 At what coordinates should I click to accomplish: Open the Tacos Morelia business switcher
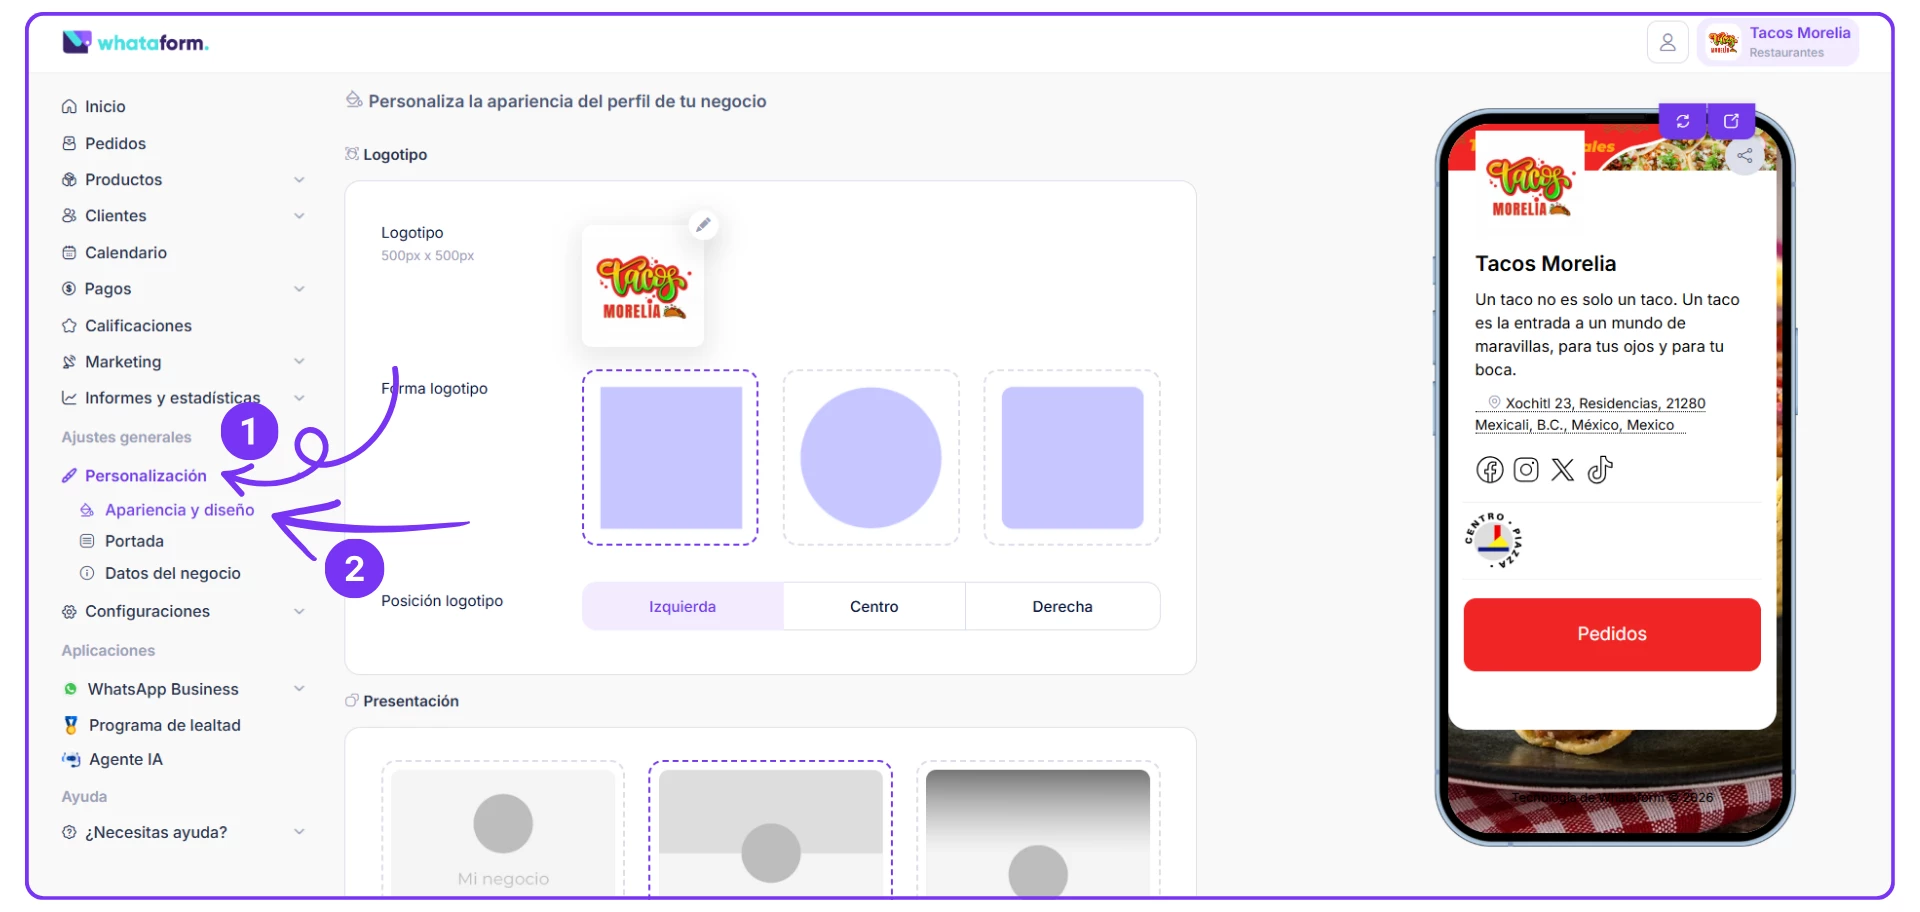pos(1778,43)
